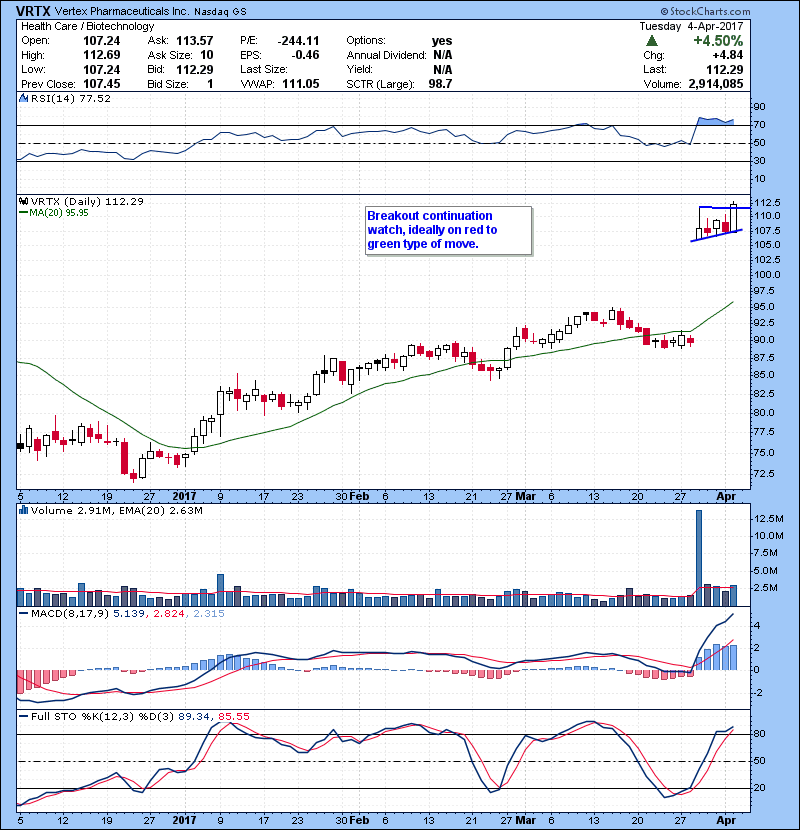Click the Last Size label
This screenshot has width=800, height=830.
(x=264, y=69)
